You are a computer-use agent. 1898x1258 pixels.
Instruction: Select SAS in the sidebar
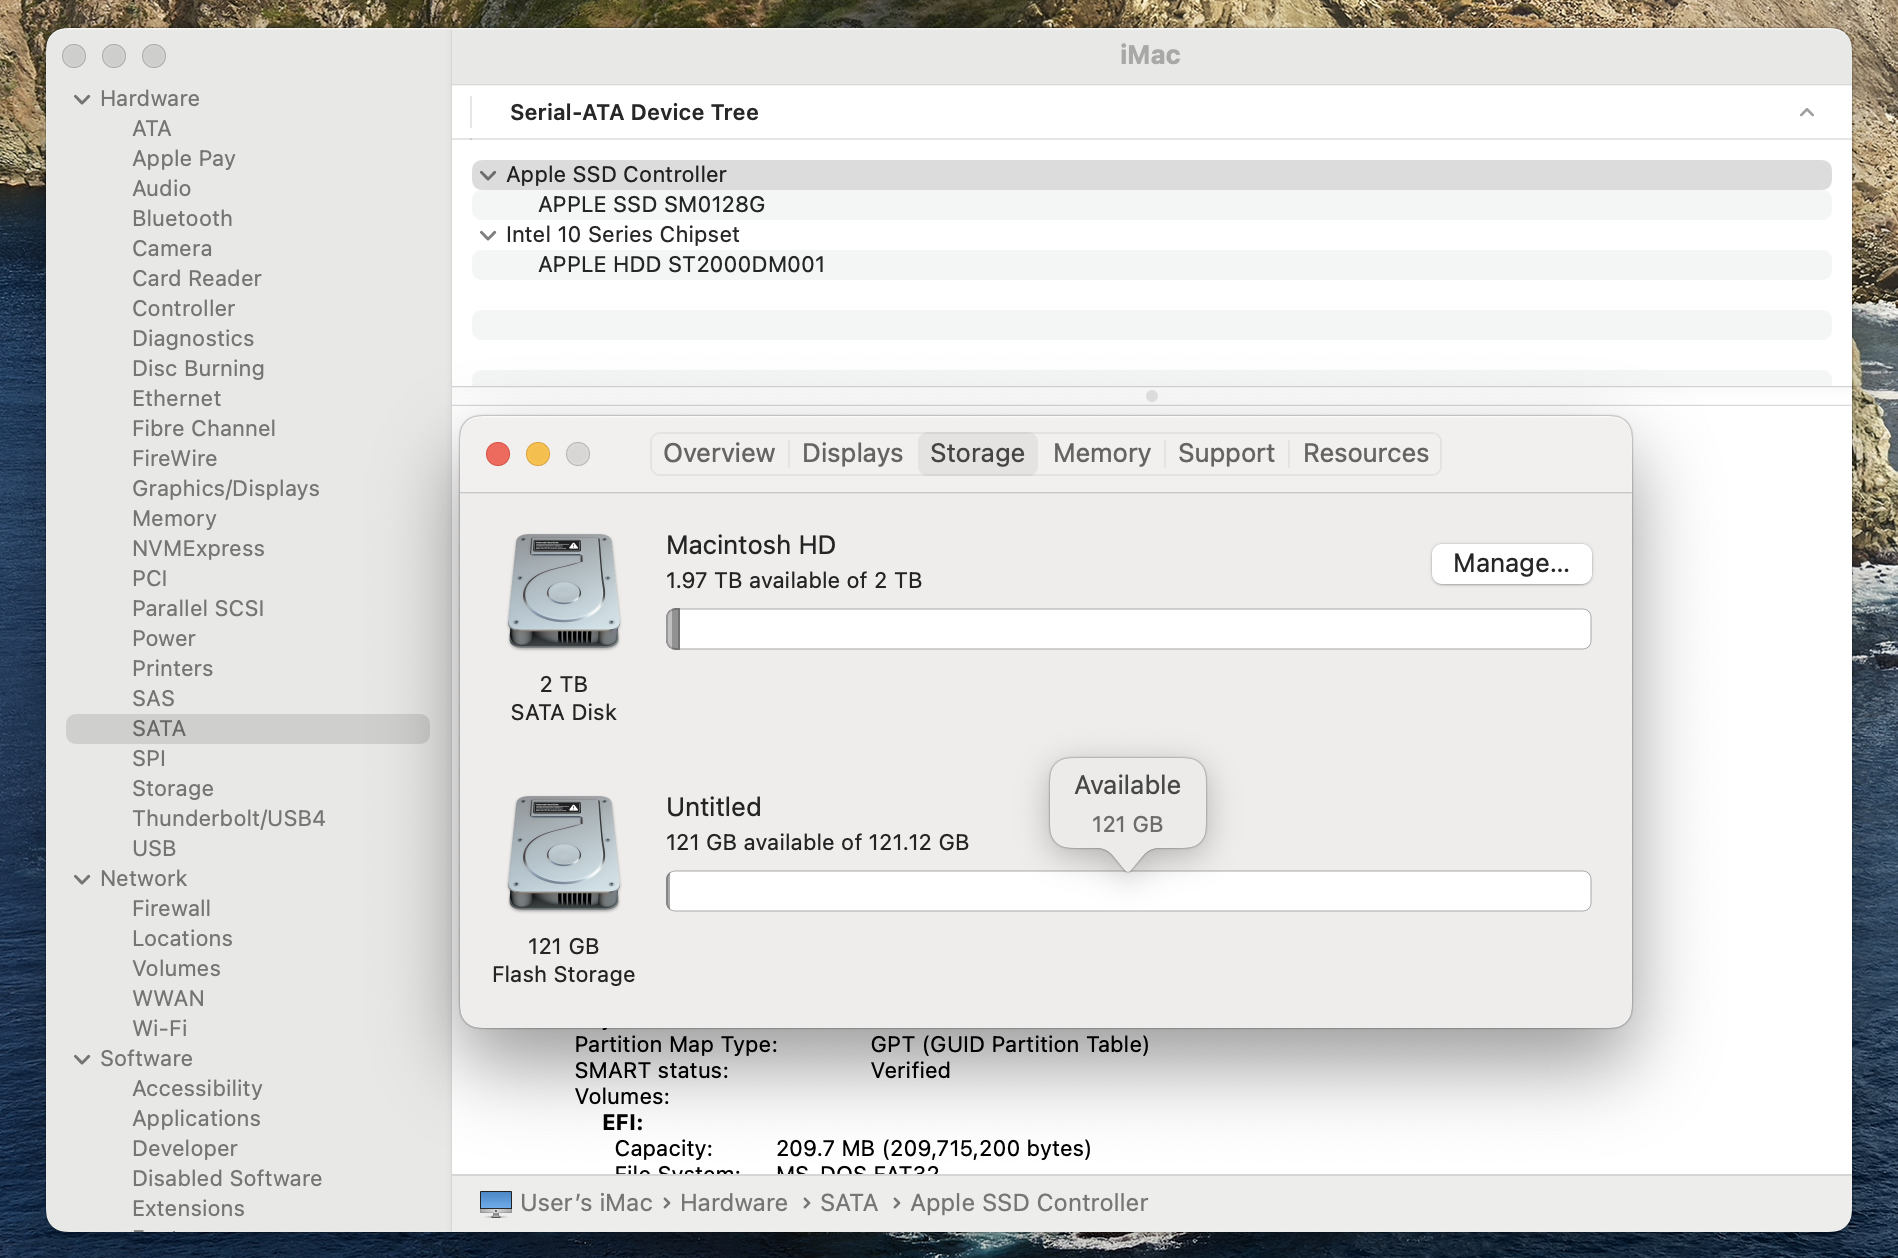[x=153, y=699]
